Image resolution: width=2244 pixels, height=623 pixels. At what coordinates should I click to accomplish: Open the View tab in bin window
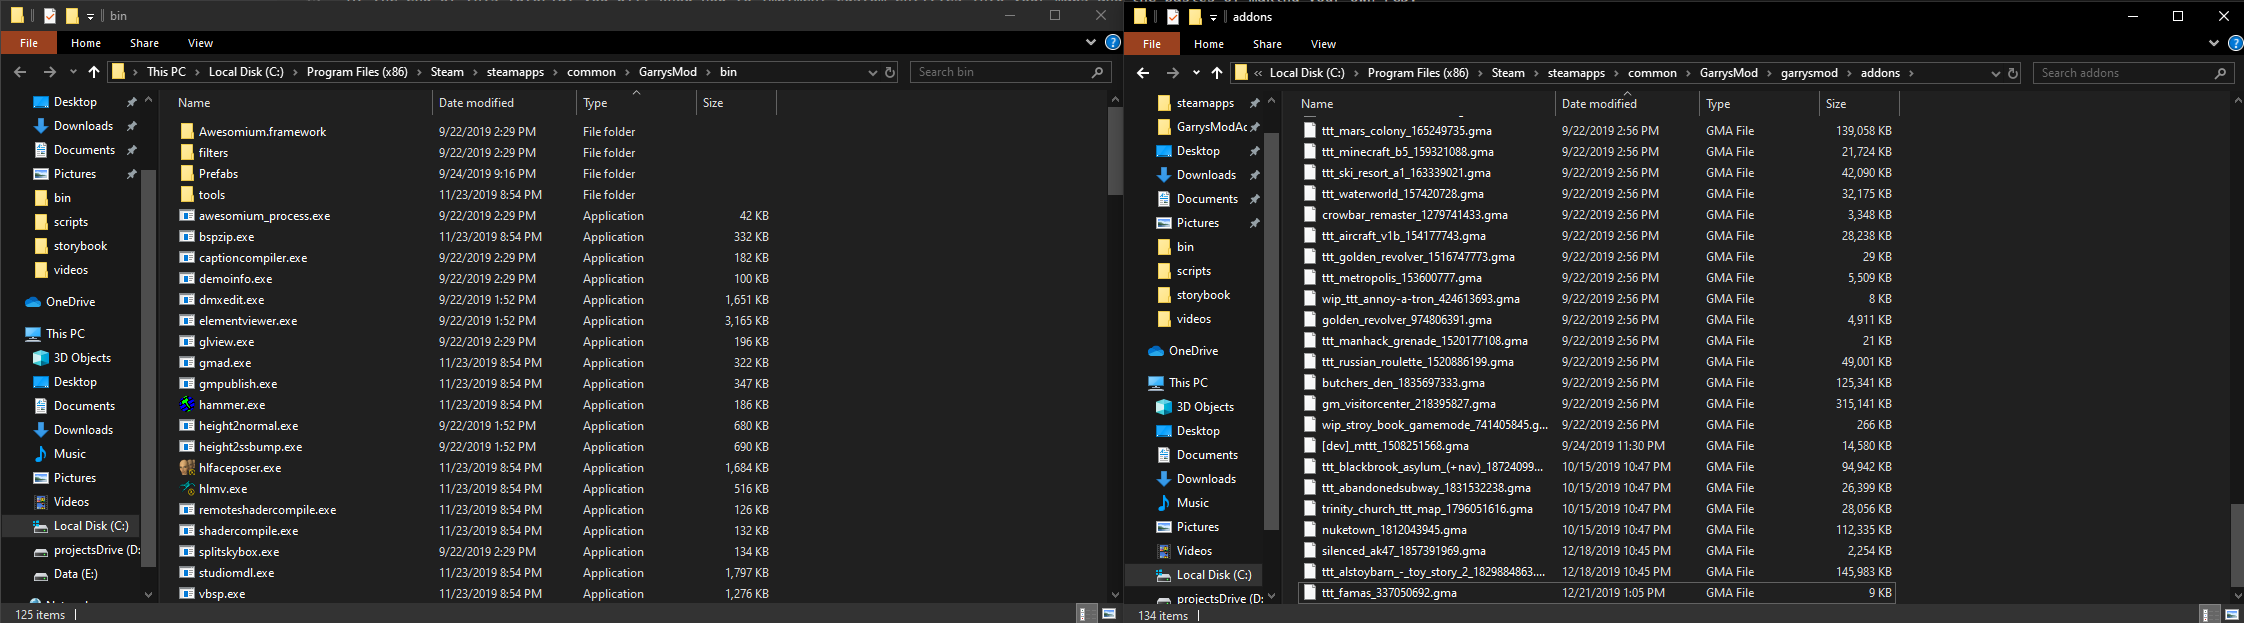coord(200,43)
